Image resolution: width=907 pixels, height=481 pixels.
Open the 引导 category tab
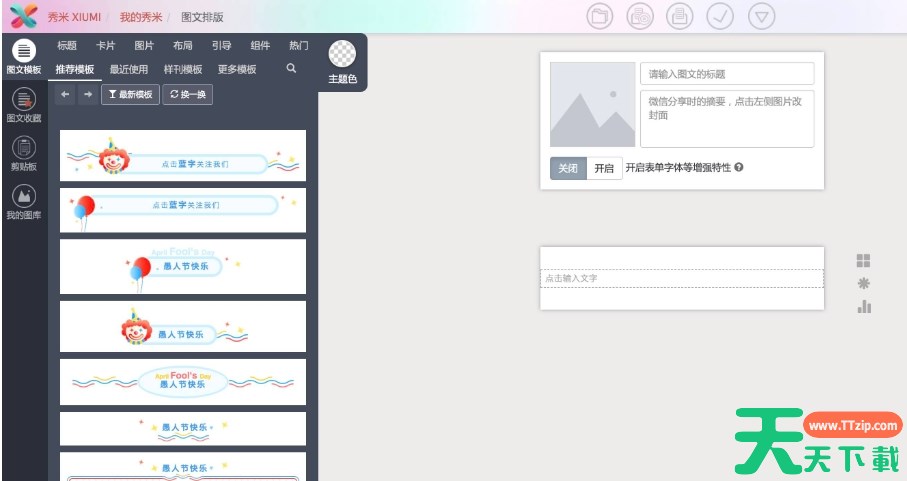[222, 45]
